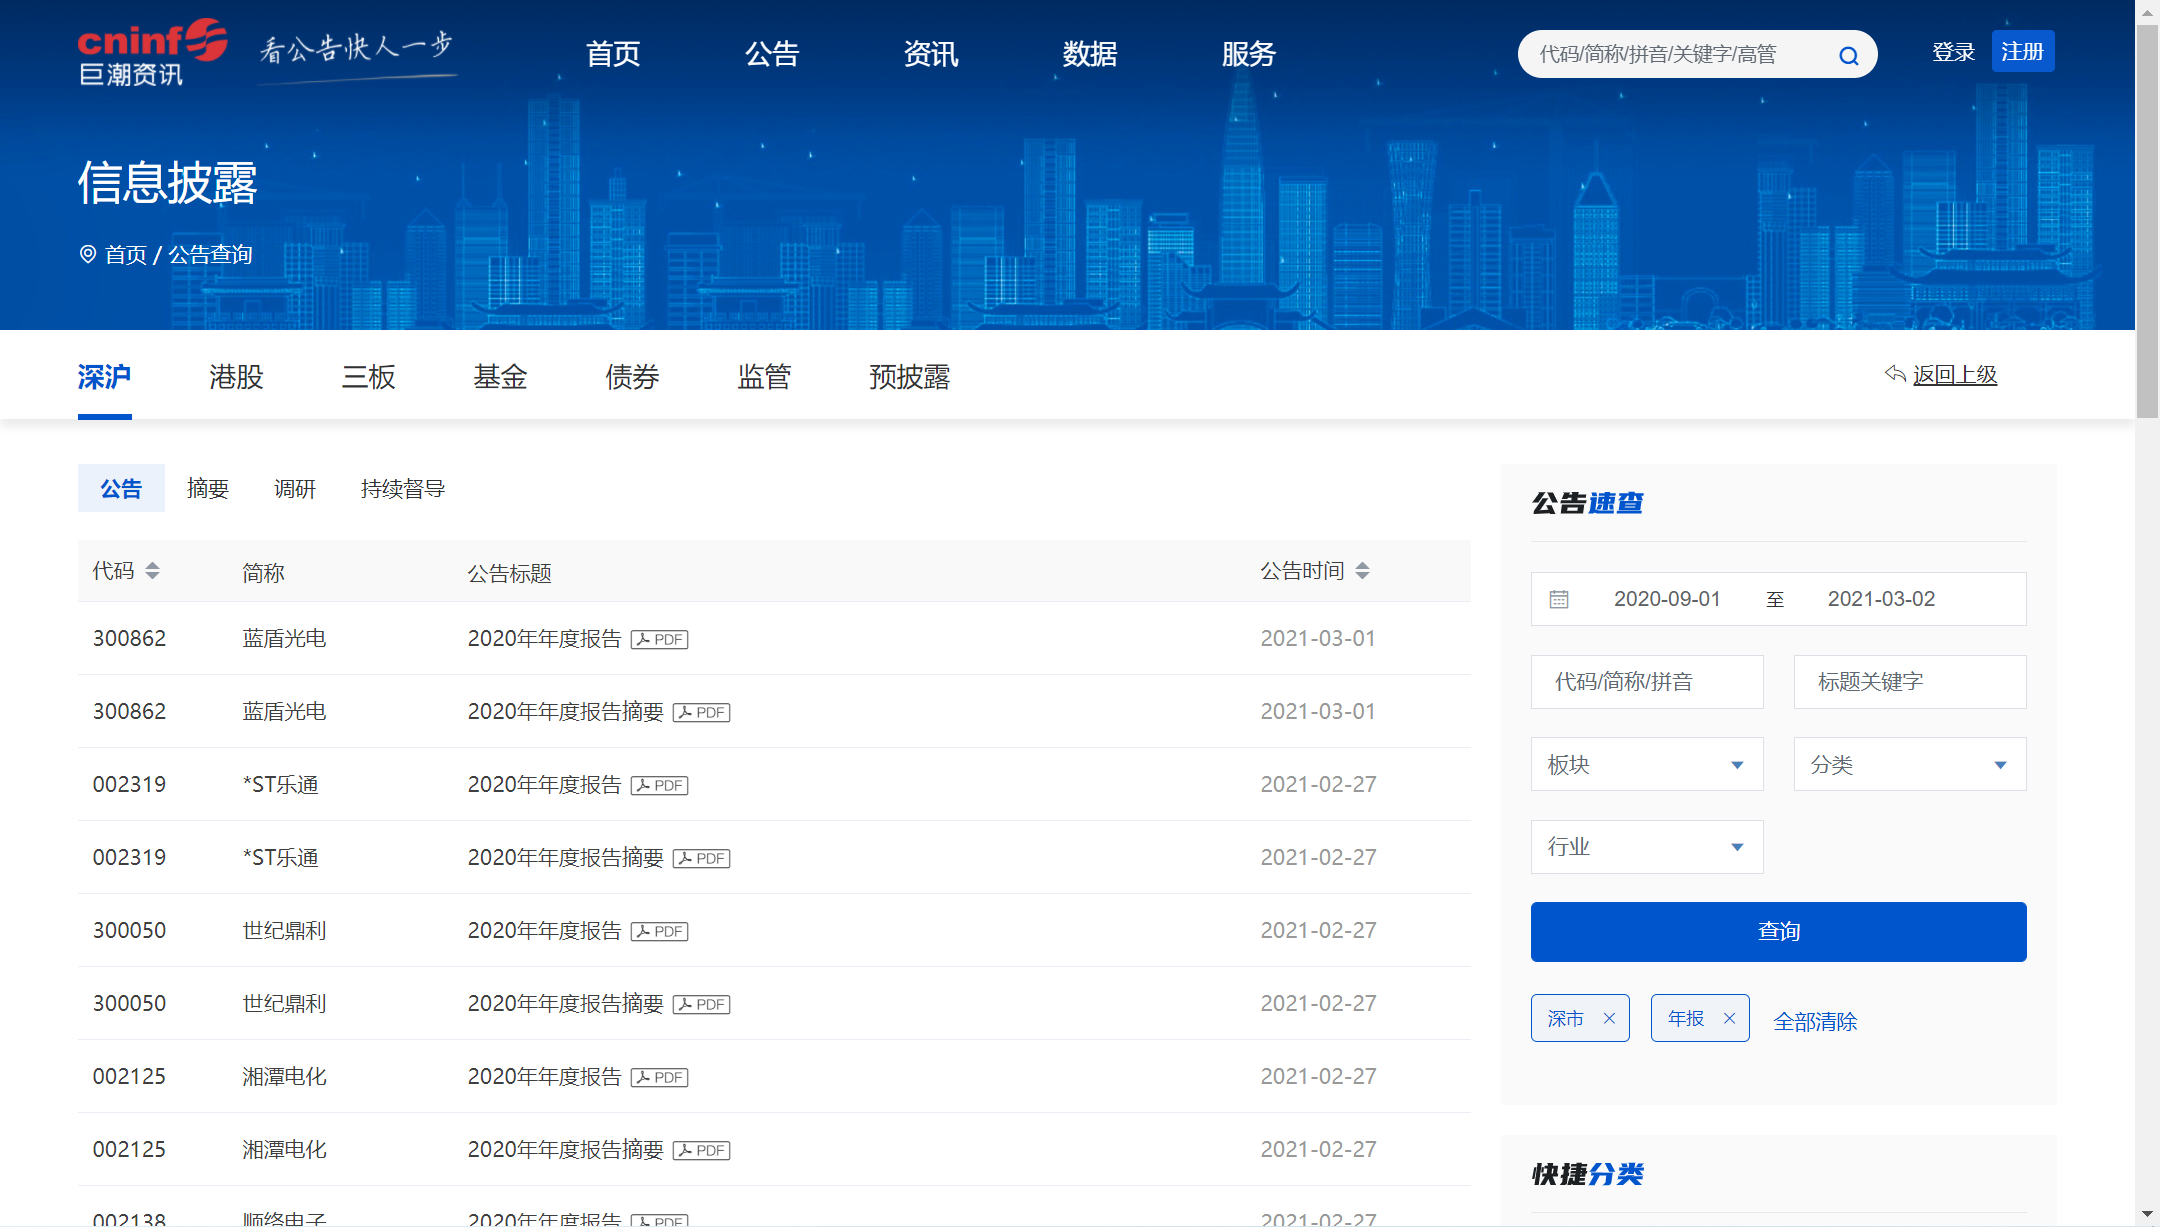Sort by 公告时间 column arrows

point(1362,571)
